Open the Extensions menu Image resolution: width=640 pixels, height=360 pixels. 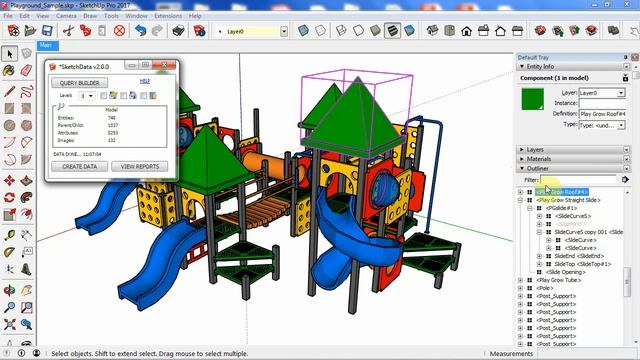coord(168,16)
